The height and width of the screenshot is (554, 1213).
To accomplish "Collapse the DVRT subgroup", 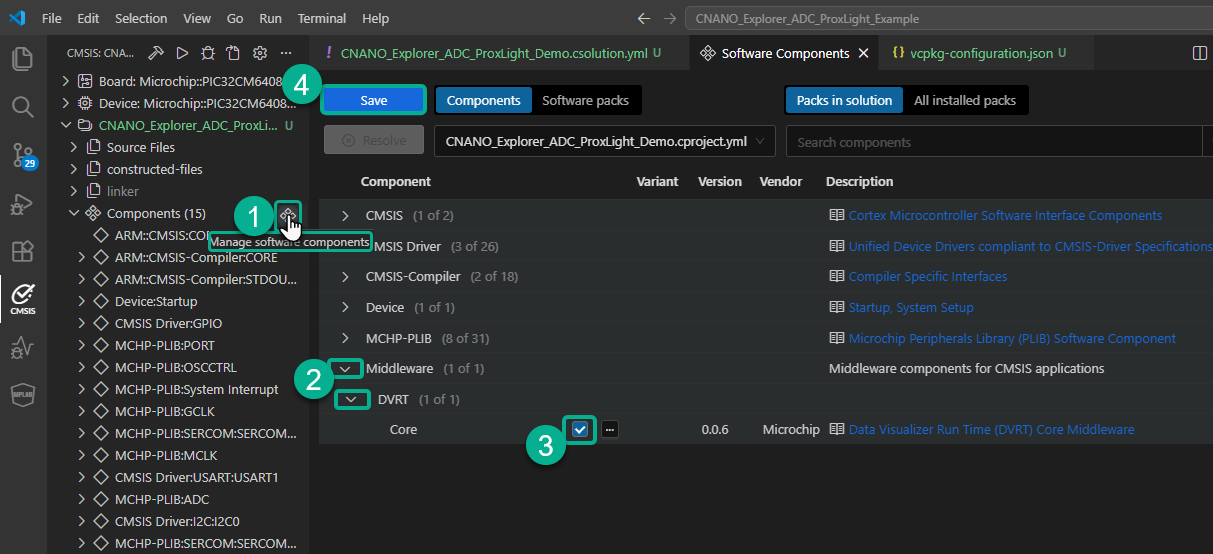I will tap(351, 399).
